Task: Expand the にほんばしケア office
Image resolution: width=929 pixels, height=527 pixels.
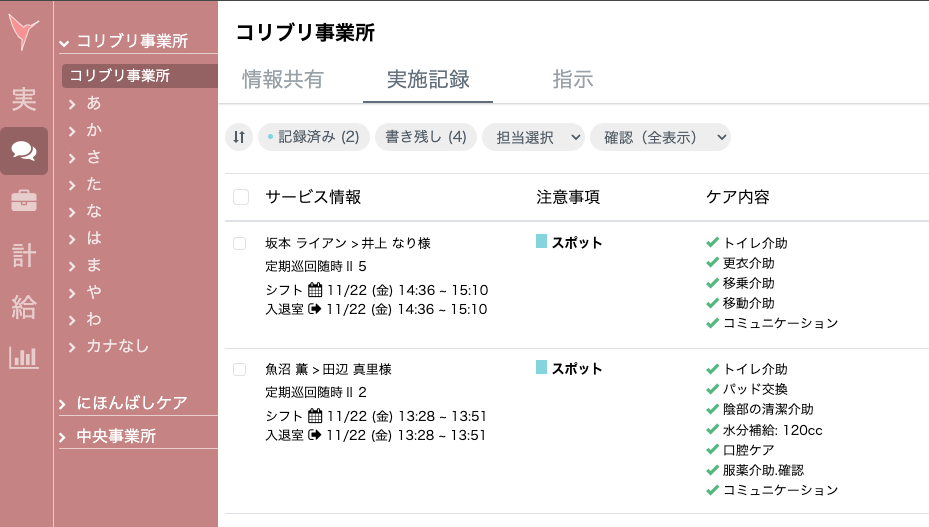Action: [62, 404]
